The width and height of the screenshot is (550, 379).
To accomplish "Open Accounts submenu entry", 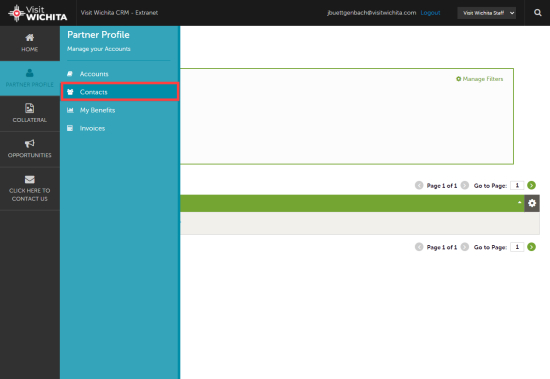I will pos(94,74).
